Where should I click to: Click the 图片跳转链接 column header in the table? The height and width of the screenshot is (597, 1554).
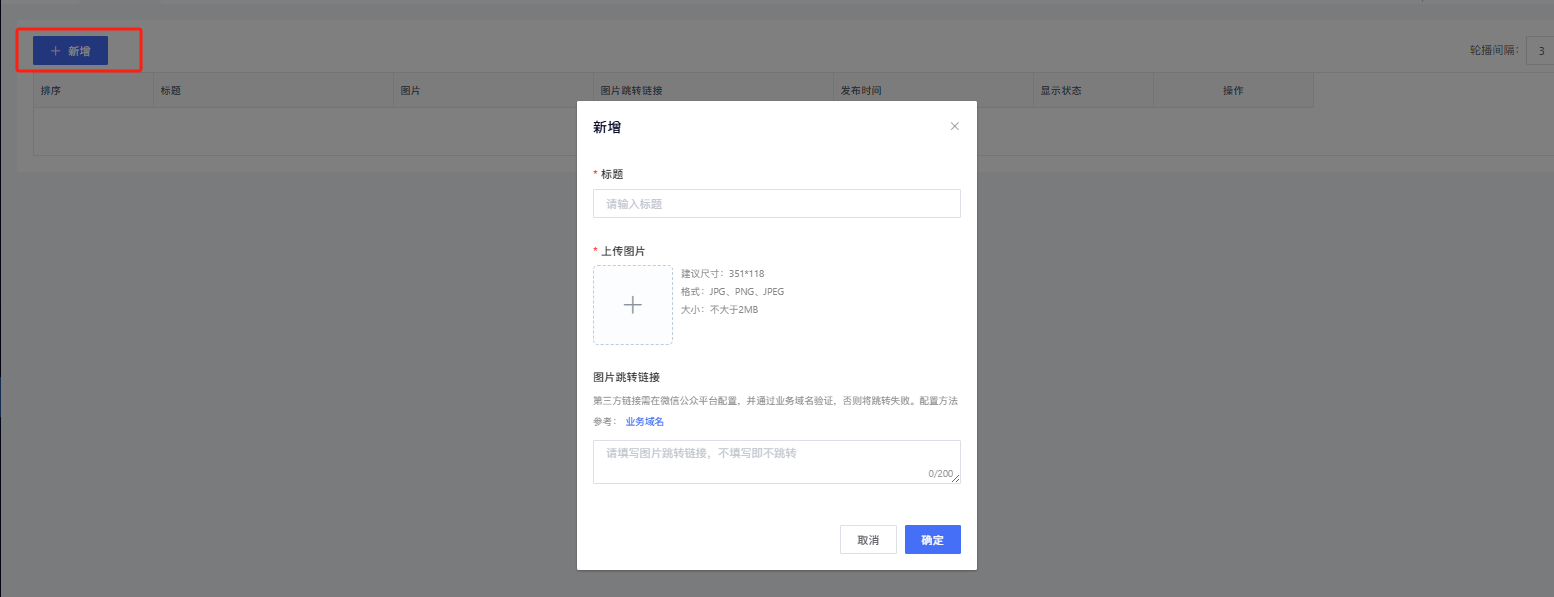tap(631, 91)
